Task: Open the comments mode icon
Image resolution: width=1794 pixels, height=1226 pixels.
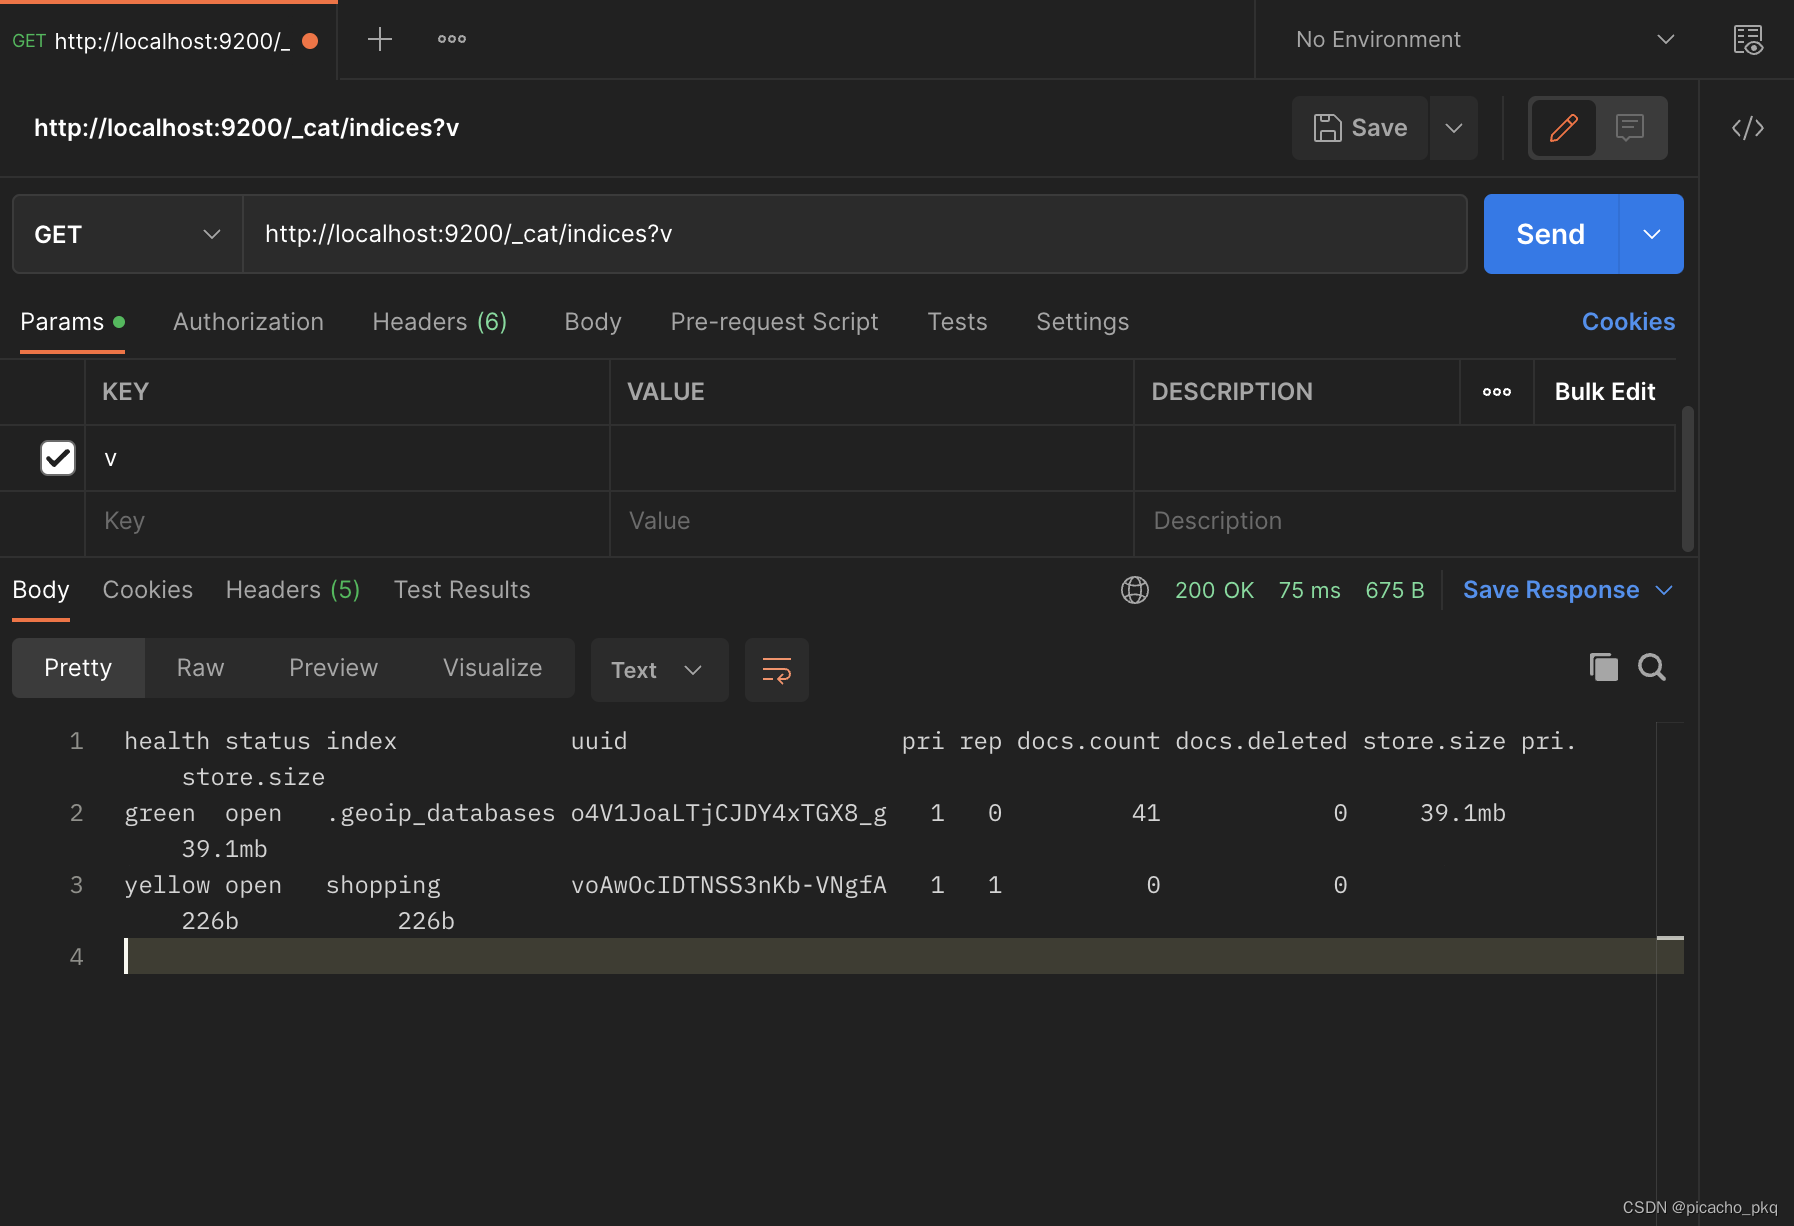Action: point(1630,128)
